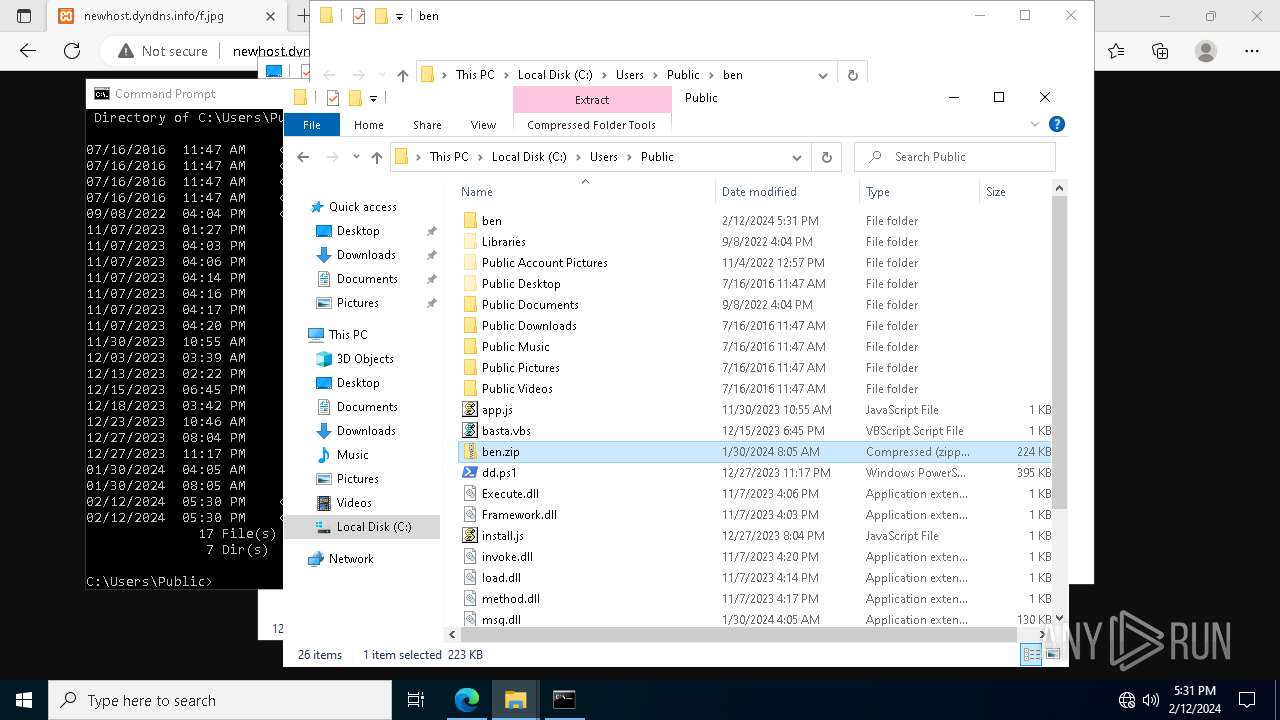Open Task View on taskbar
The width and height of the screenshot is (1280, 720).
(x=416, y=700)
